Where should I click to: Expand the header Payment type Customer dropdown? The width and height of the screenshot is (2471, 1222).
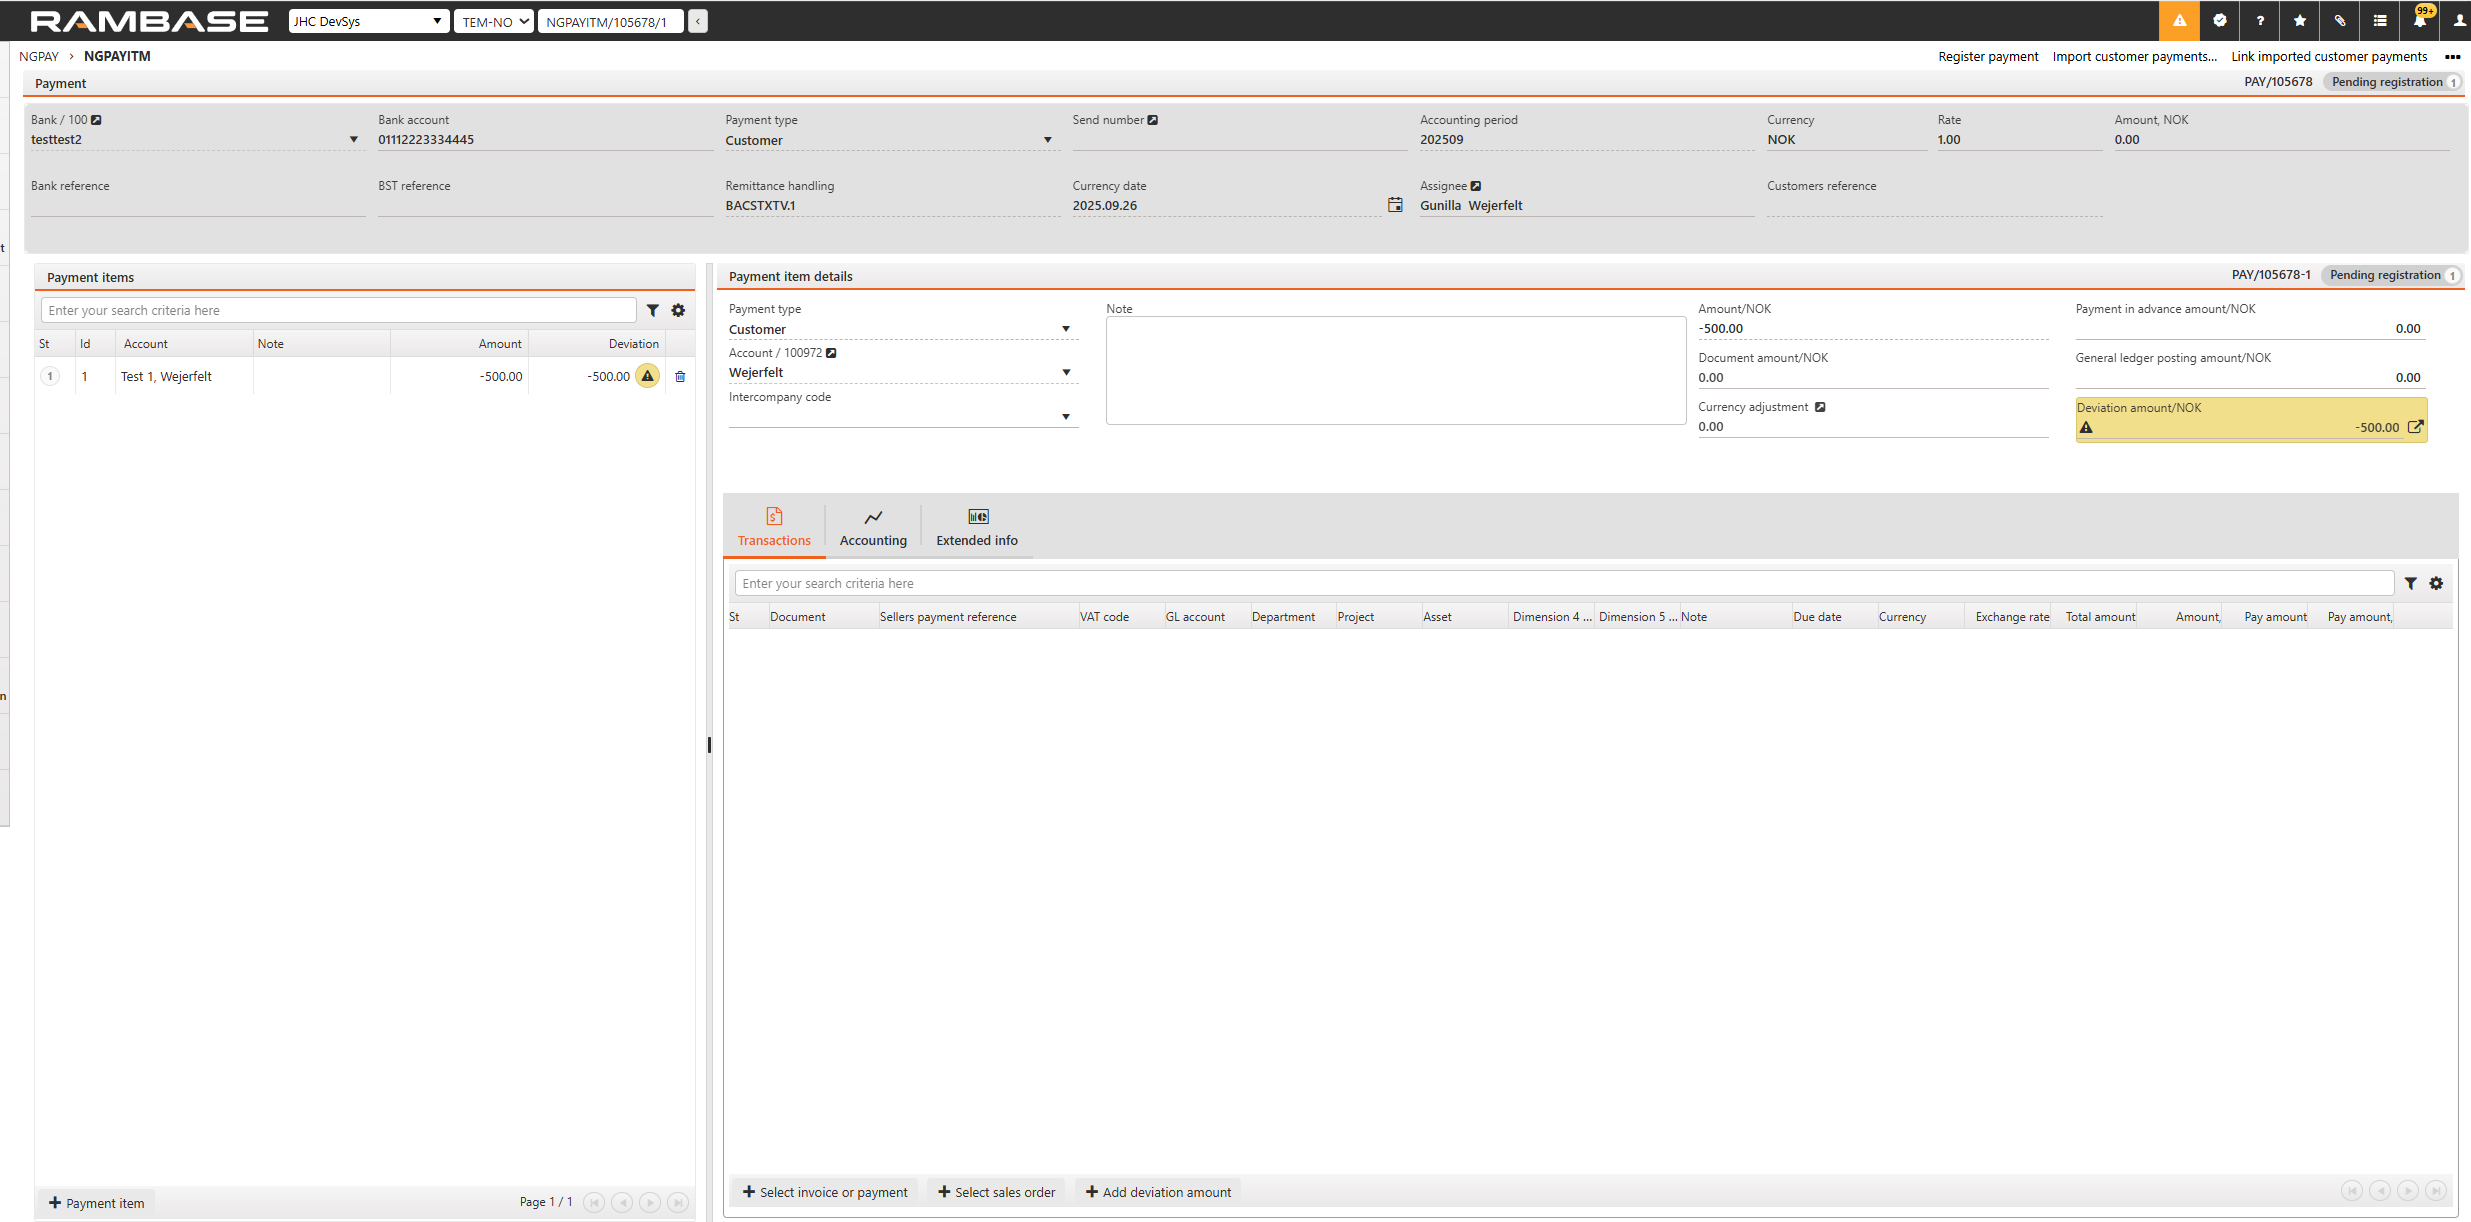1047,141
